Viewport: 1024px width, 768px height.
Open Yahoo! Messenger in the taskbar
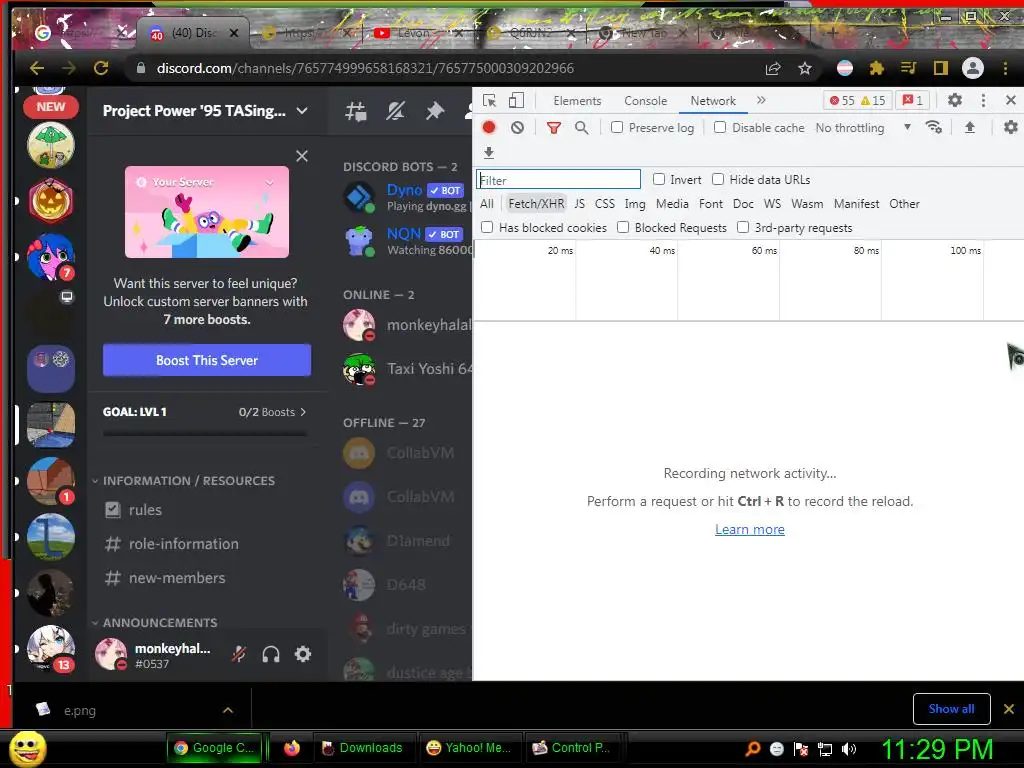click(x=469, y=748)
